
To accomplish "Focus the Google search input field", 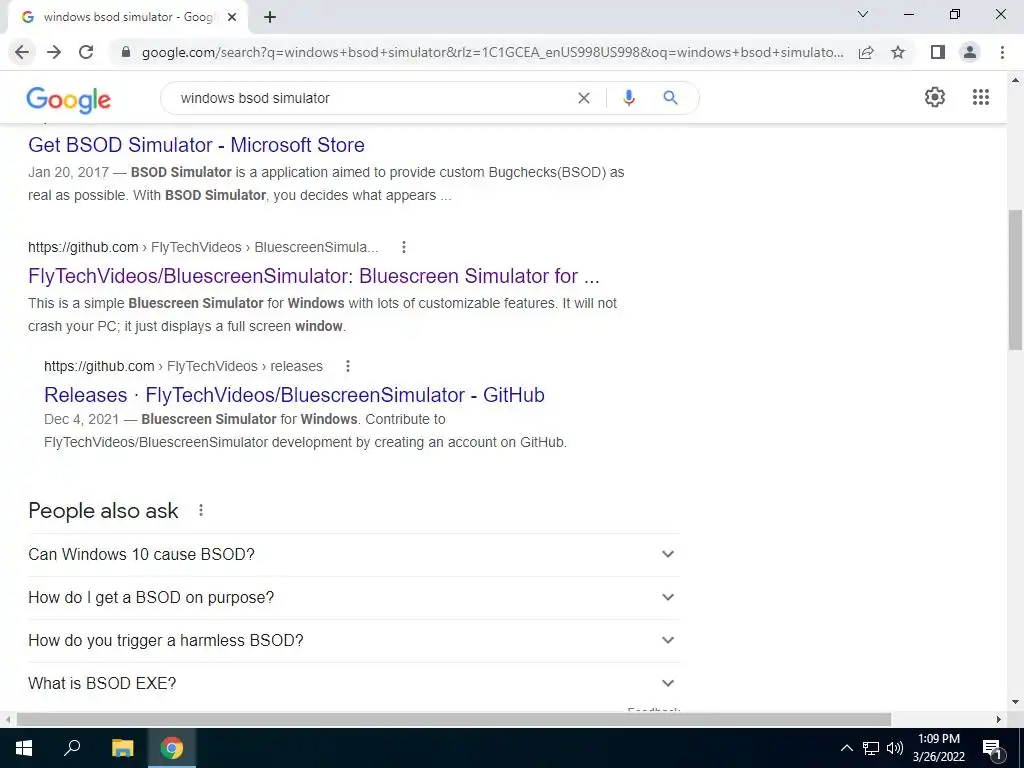I will click(372, 98).
